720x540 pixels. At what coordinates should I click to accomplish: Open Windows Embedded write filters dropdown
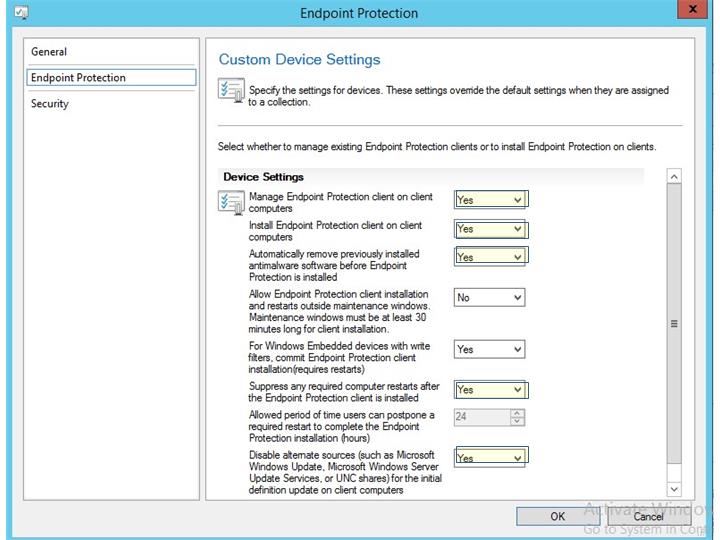tap(490, 350)
